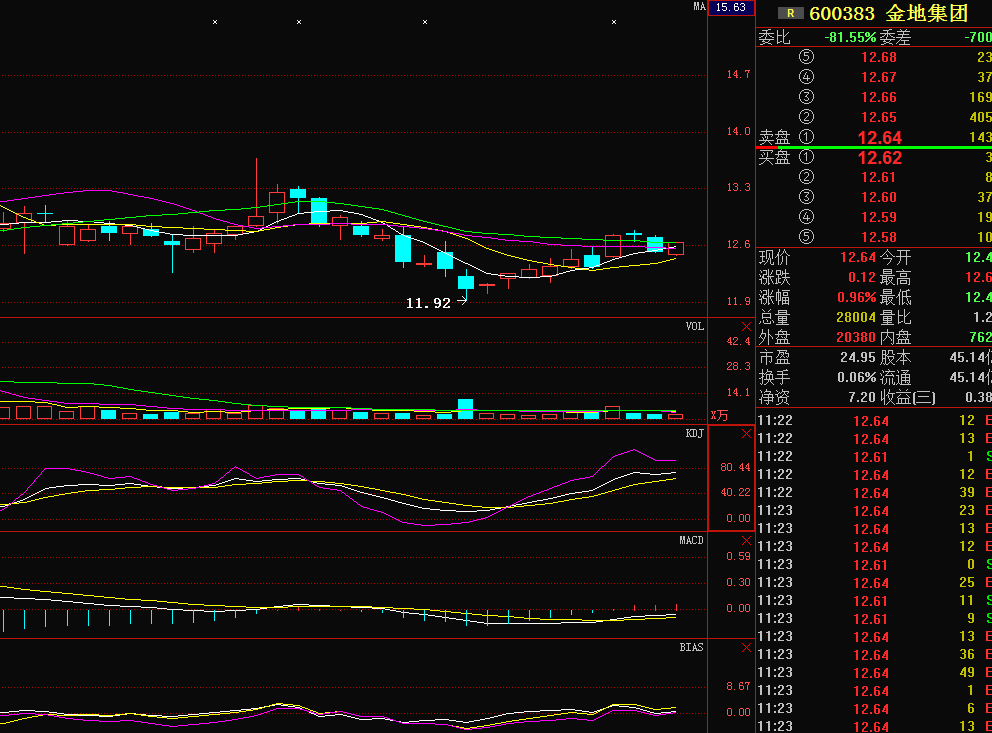Click the best bid price 12.62 in 买盘 row
Viewport: 992px width, 733px height.
[879, 157]
